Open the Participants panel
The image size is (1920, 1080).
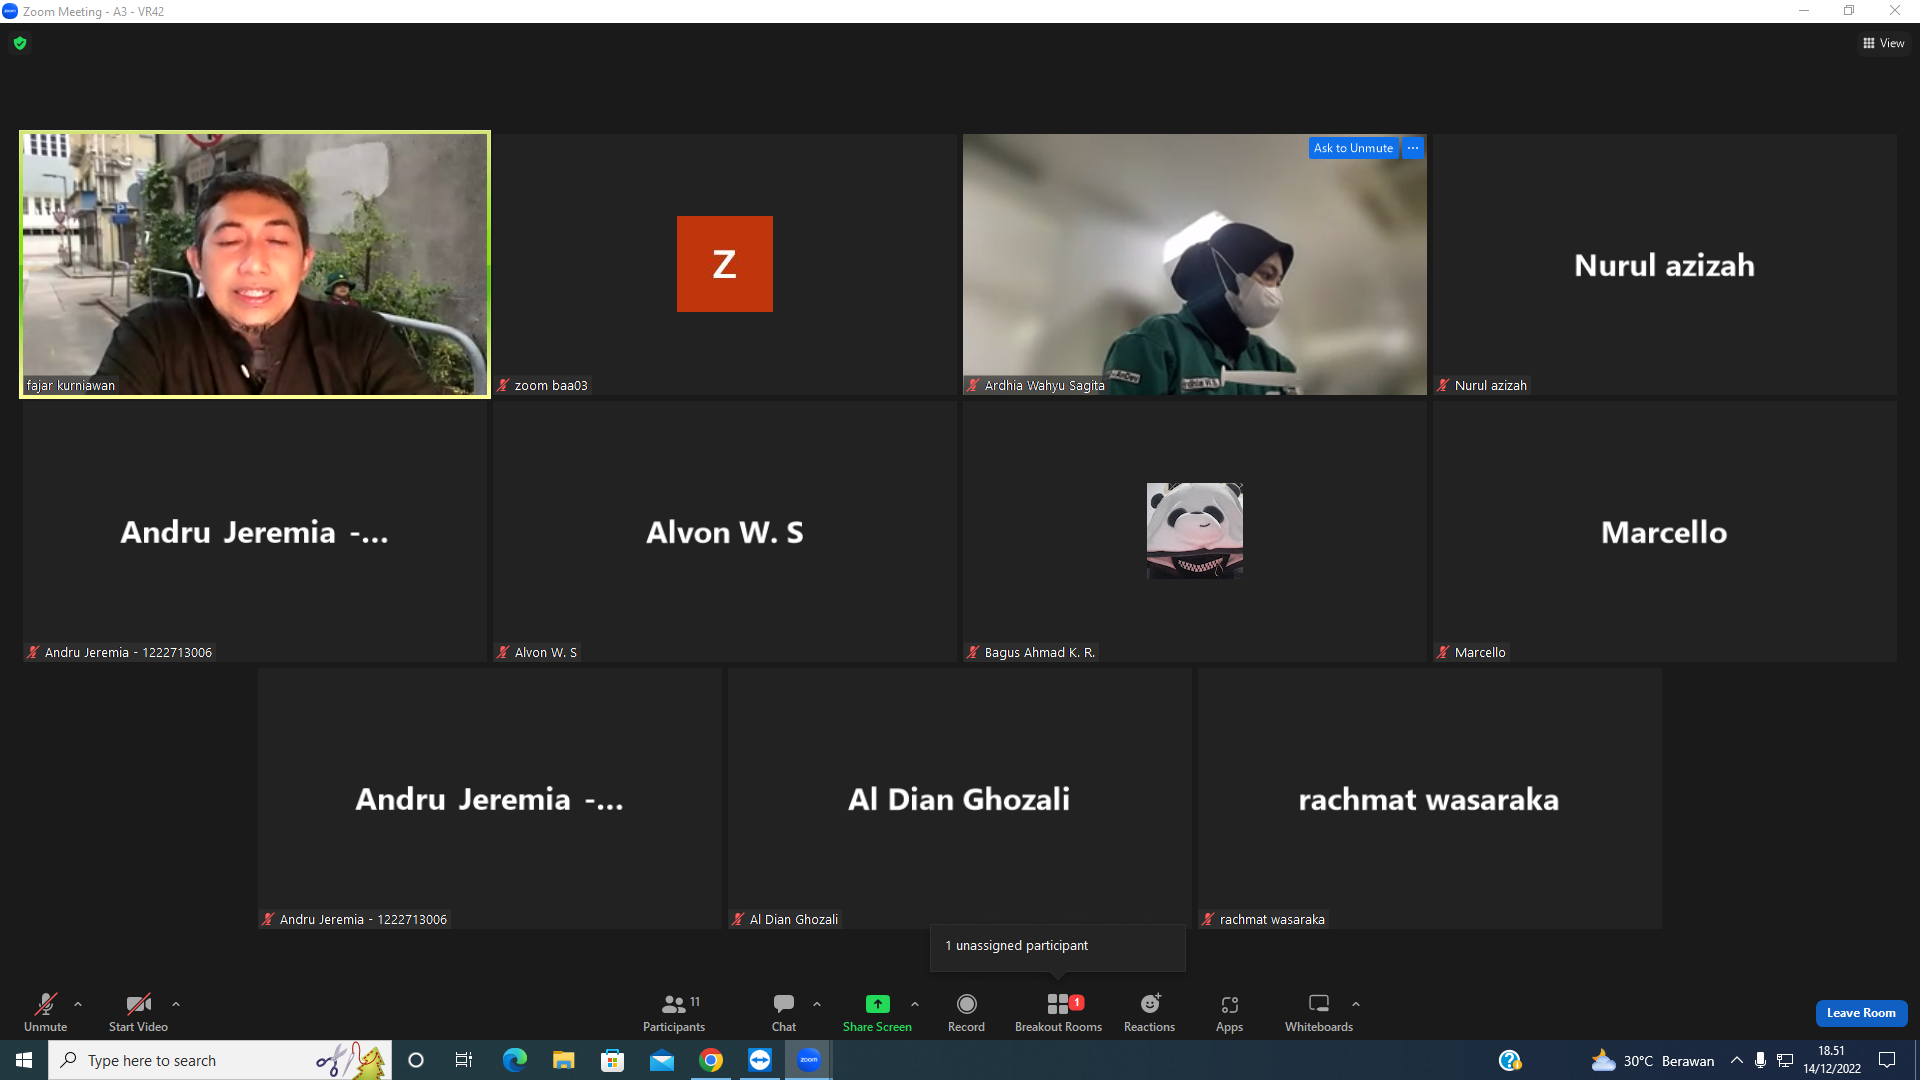pyautogui.click(x=674, y=1012)
